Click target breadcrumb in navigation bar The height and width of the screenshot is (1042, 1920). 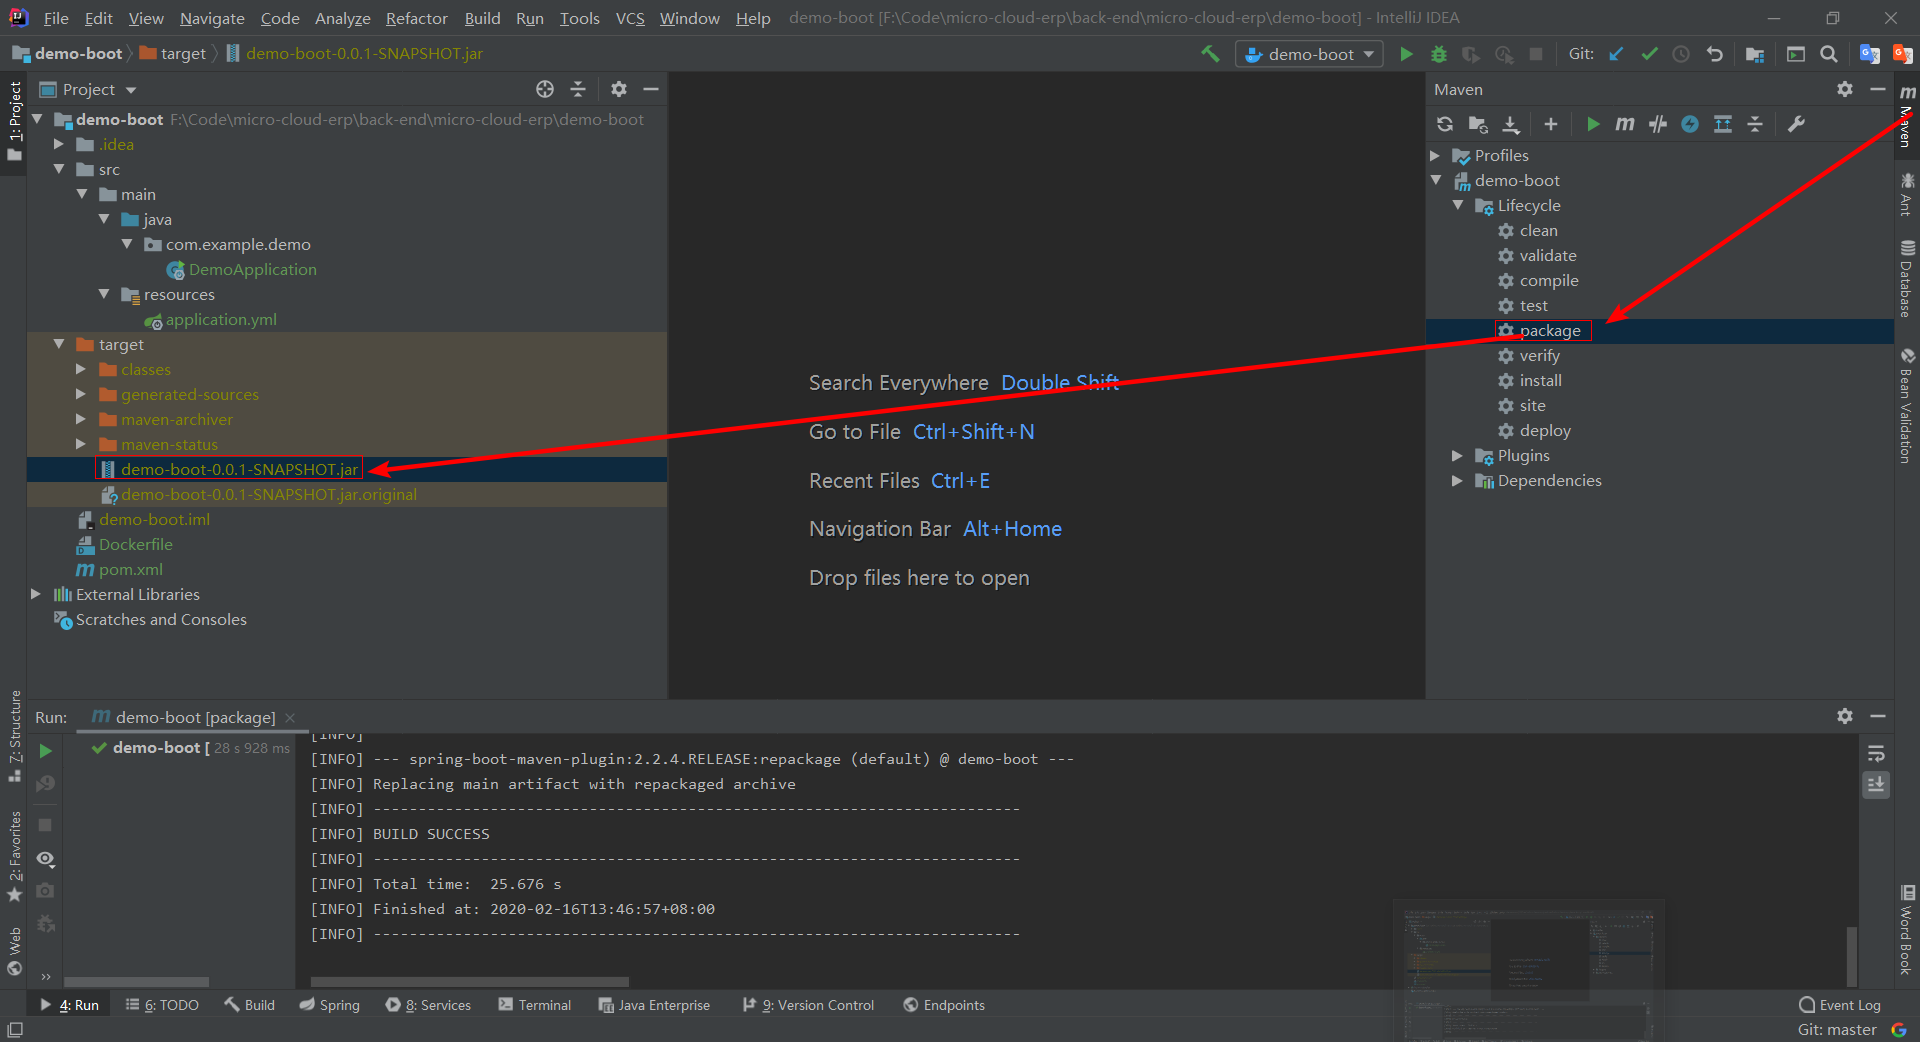pyautogui.click(x=173, y=54)
